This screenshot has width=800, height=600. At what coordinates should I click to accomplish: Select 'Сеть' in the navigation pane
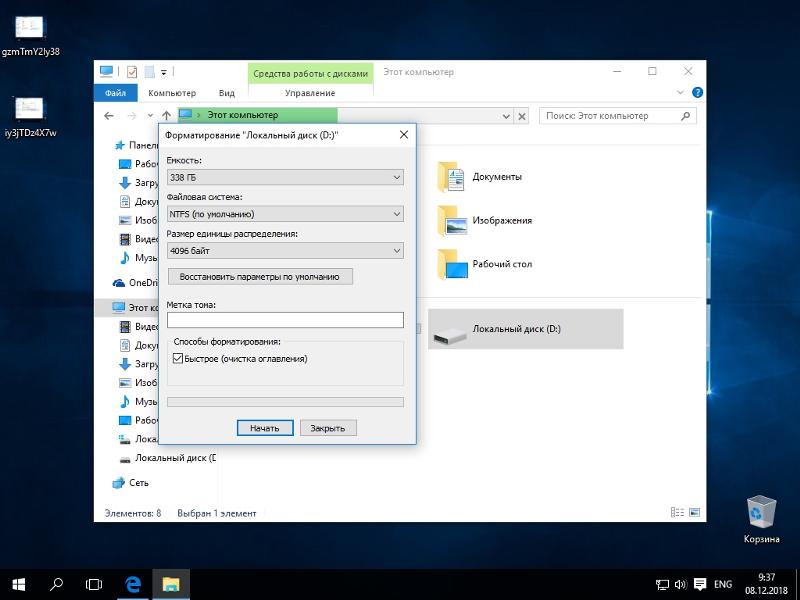tap(132, 482)
